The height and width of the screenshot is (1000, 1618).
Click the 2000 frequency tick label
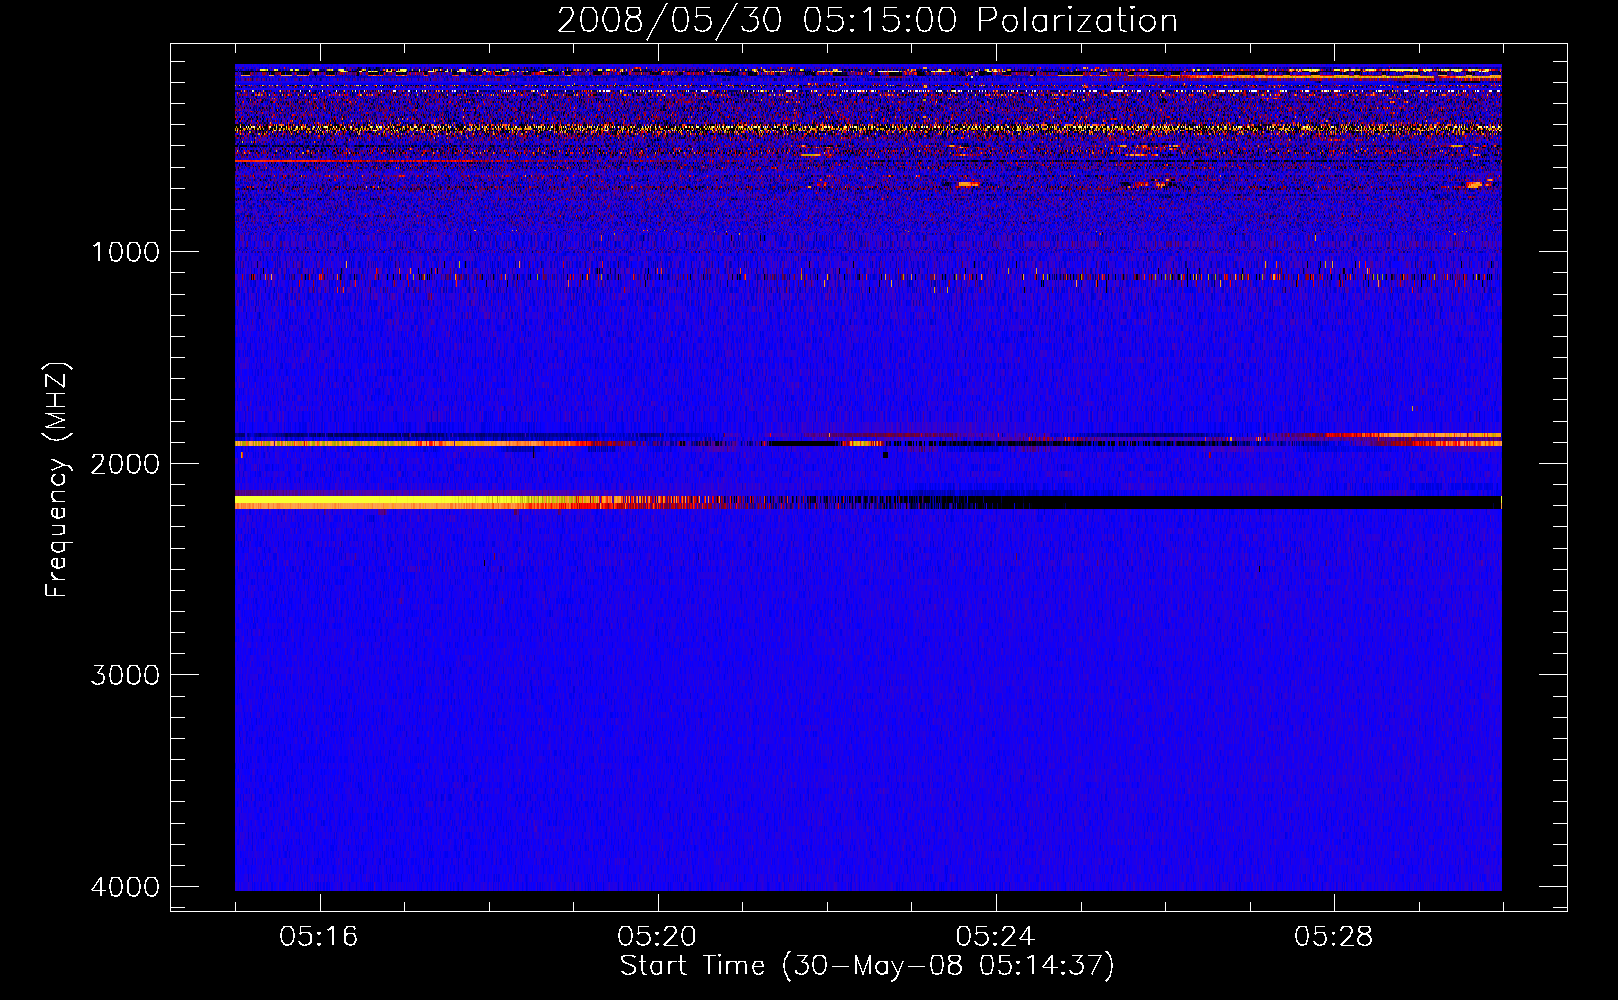click(125, 464)
